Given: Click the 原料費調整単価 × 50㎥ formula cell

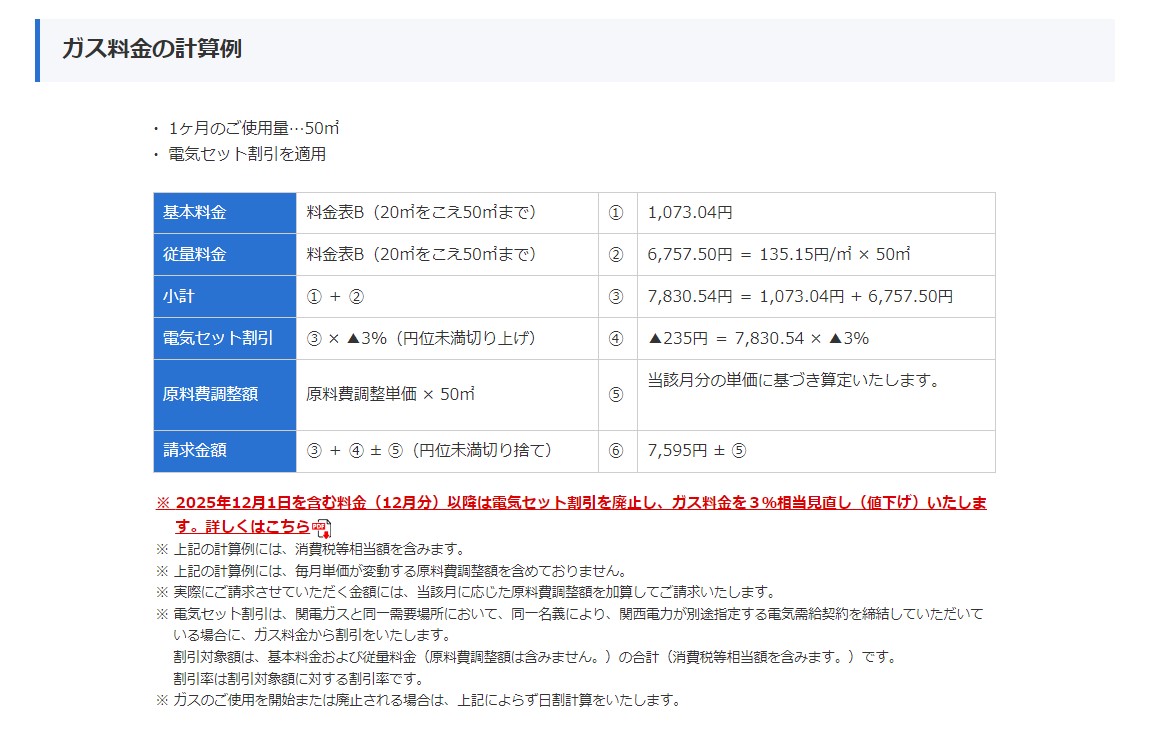Looking at the screenshot, I should [390, 394].
